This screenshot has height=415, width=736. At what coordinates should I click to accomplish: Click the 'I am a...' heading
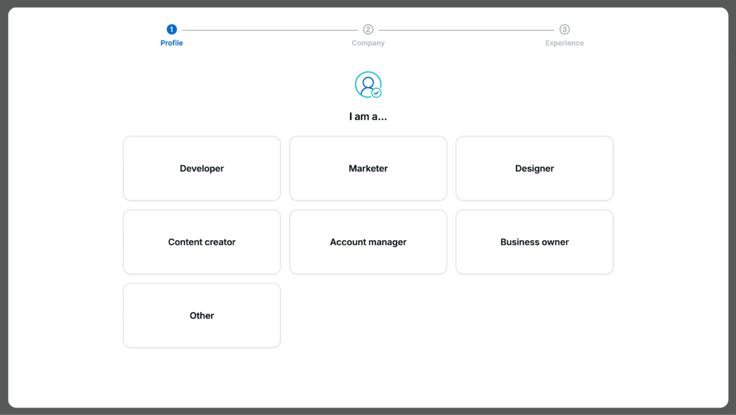(x=368, y=116)
